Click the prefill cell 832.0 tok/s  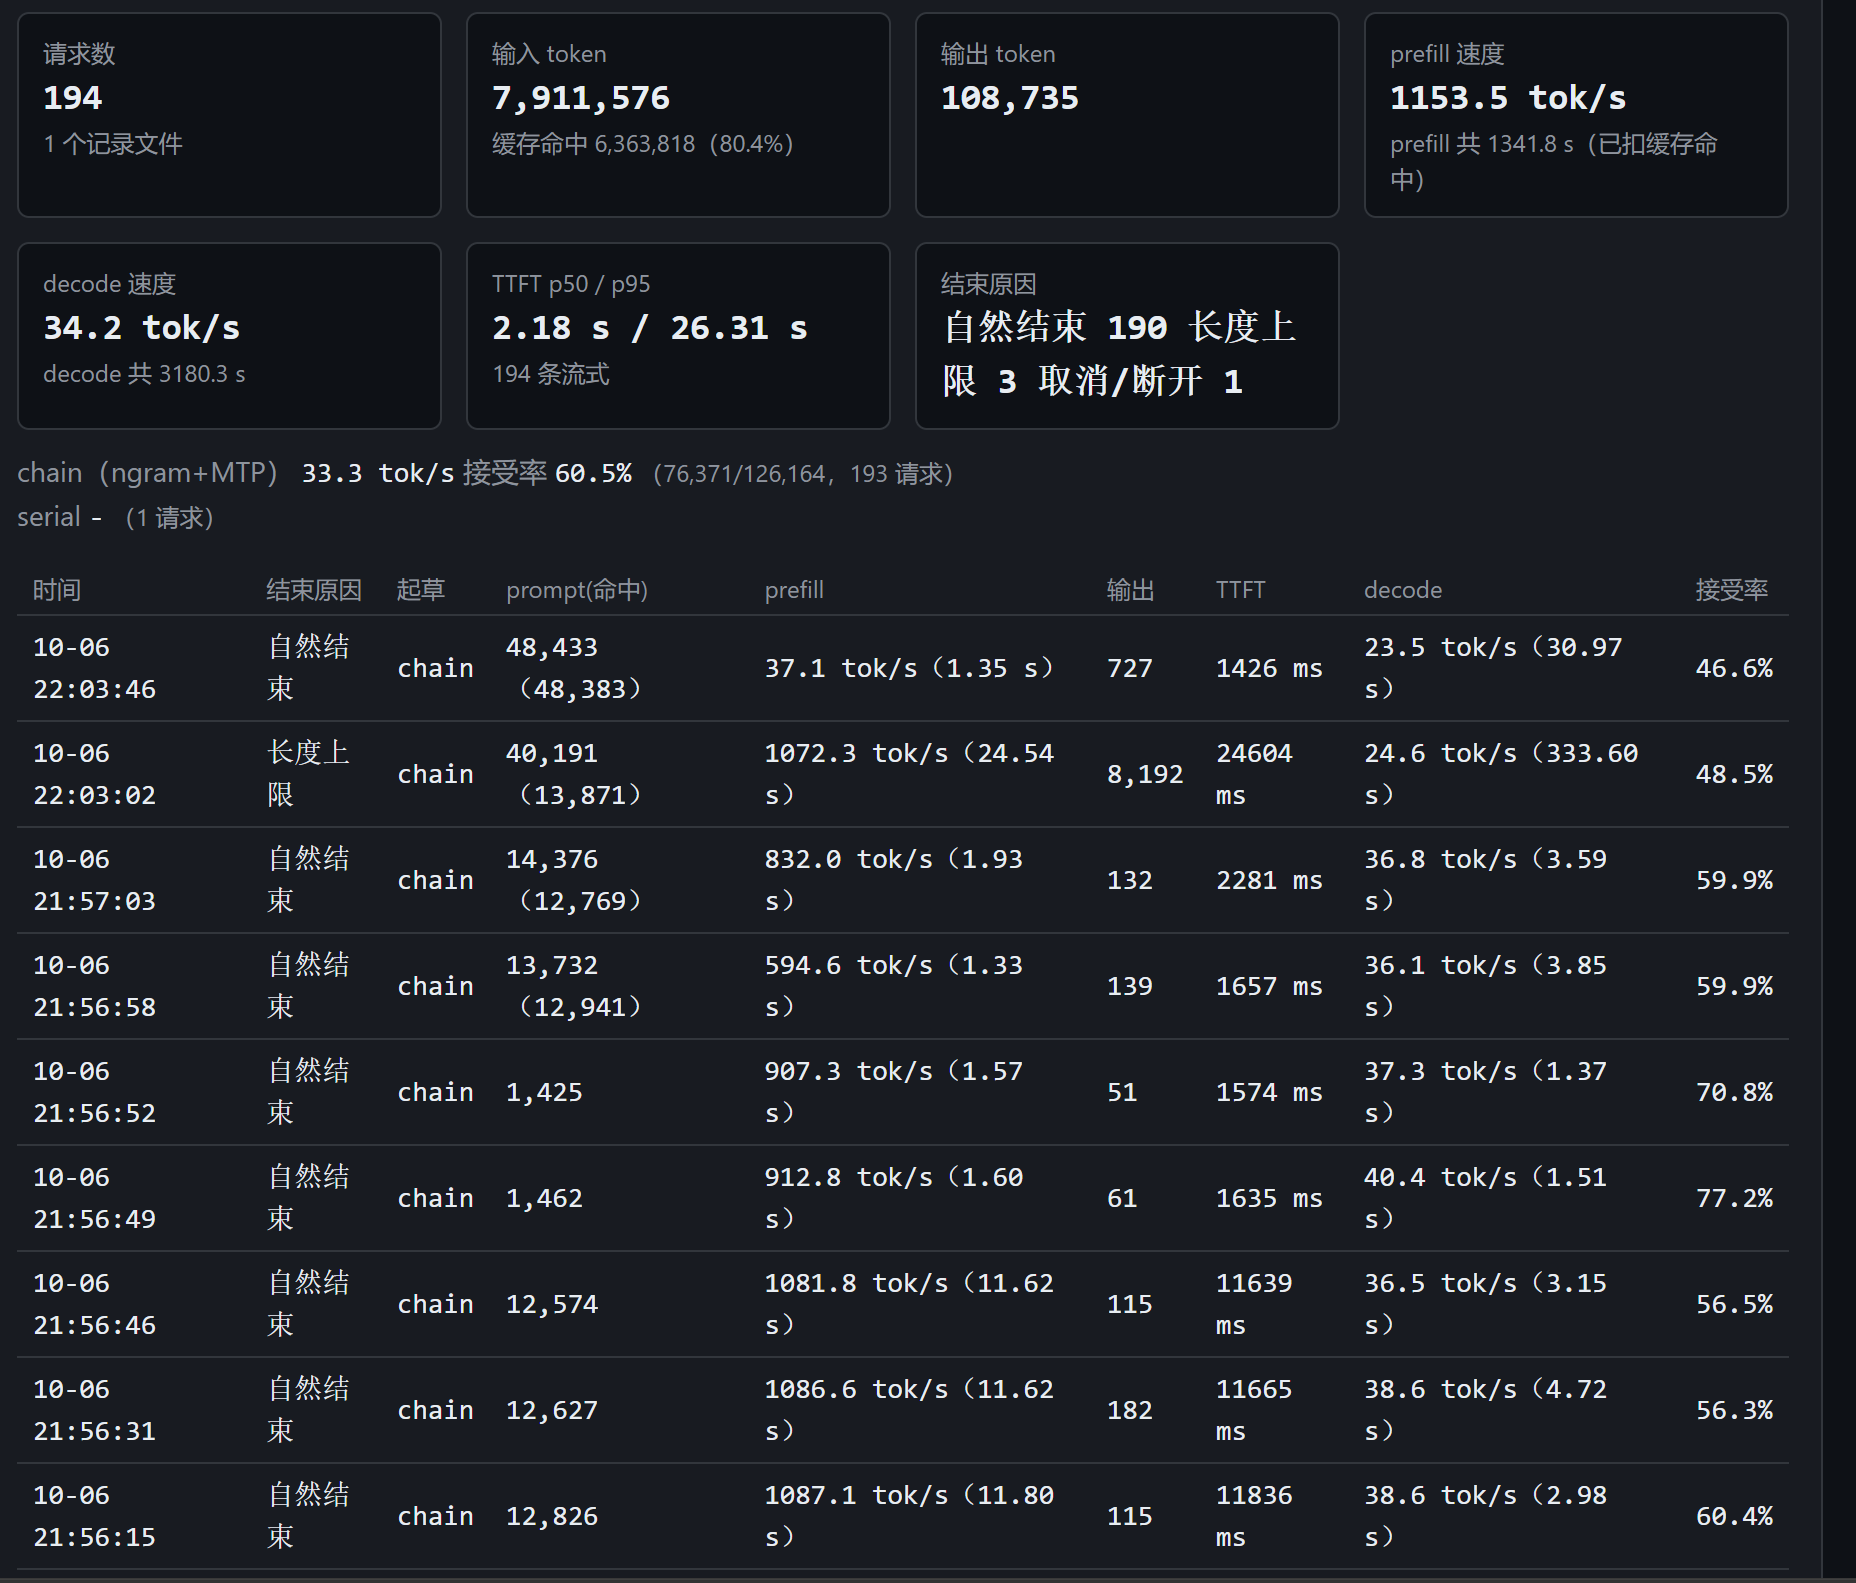(x=894, y=880)
